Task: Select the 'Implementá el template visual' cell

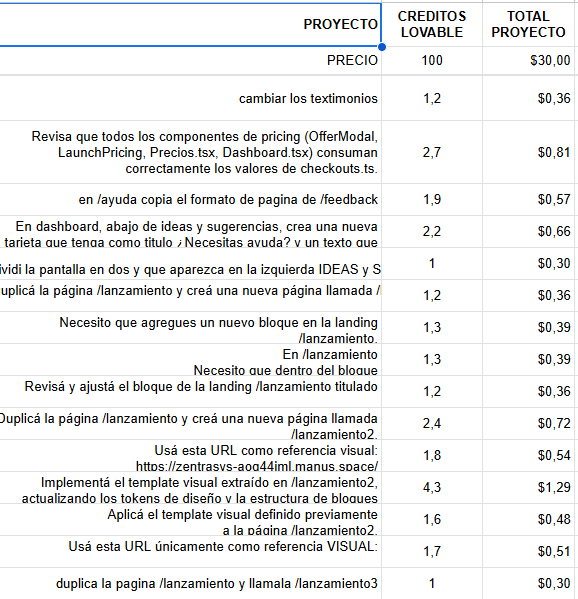Action: [190, 488]
